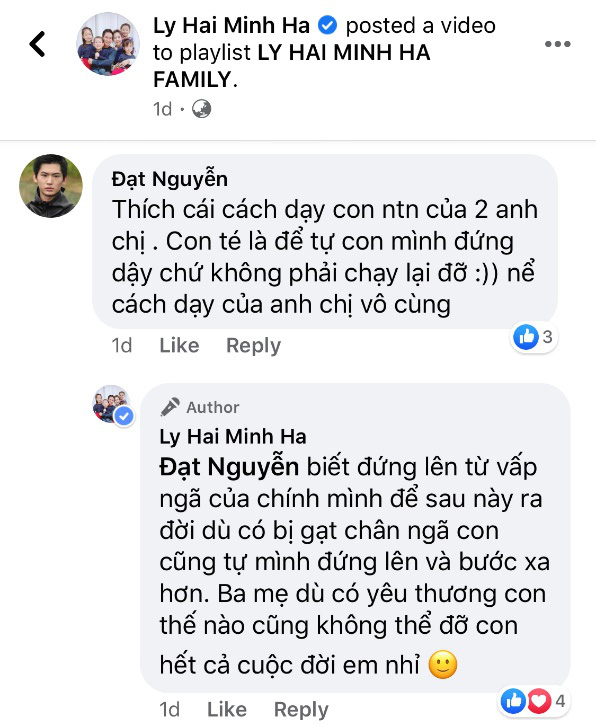Open Đạt Nguyễn's profile picture

click(x=51, y=186)
